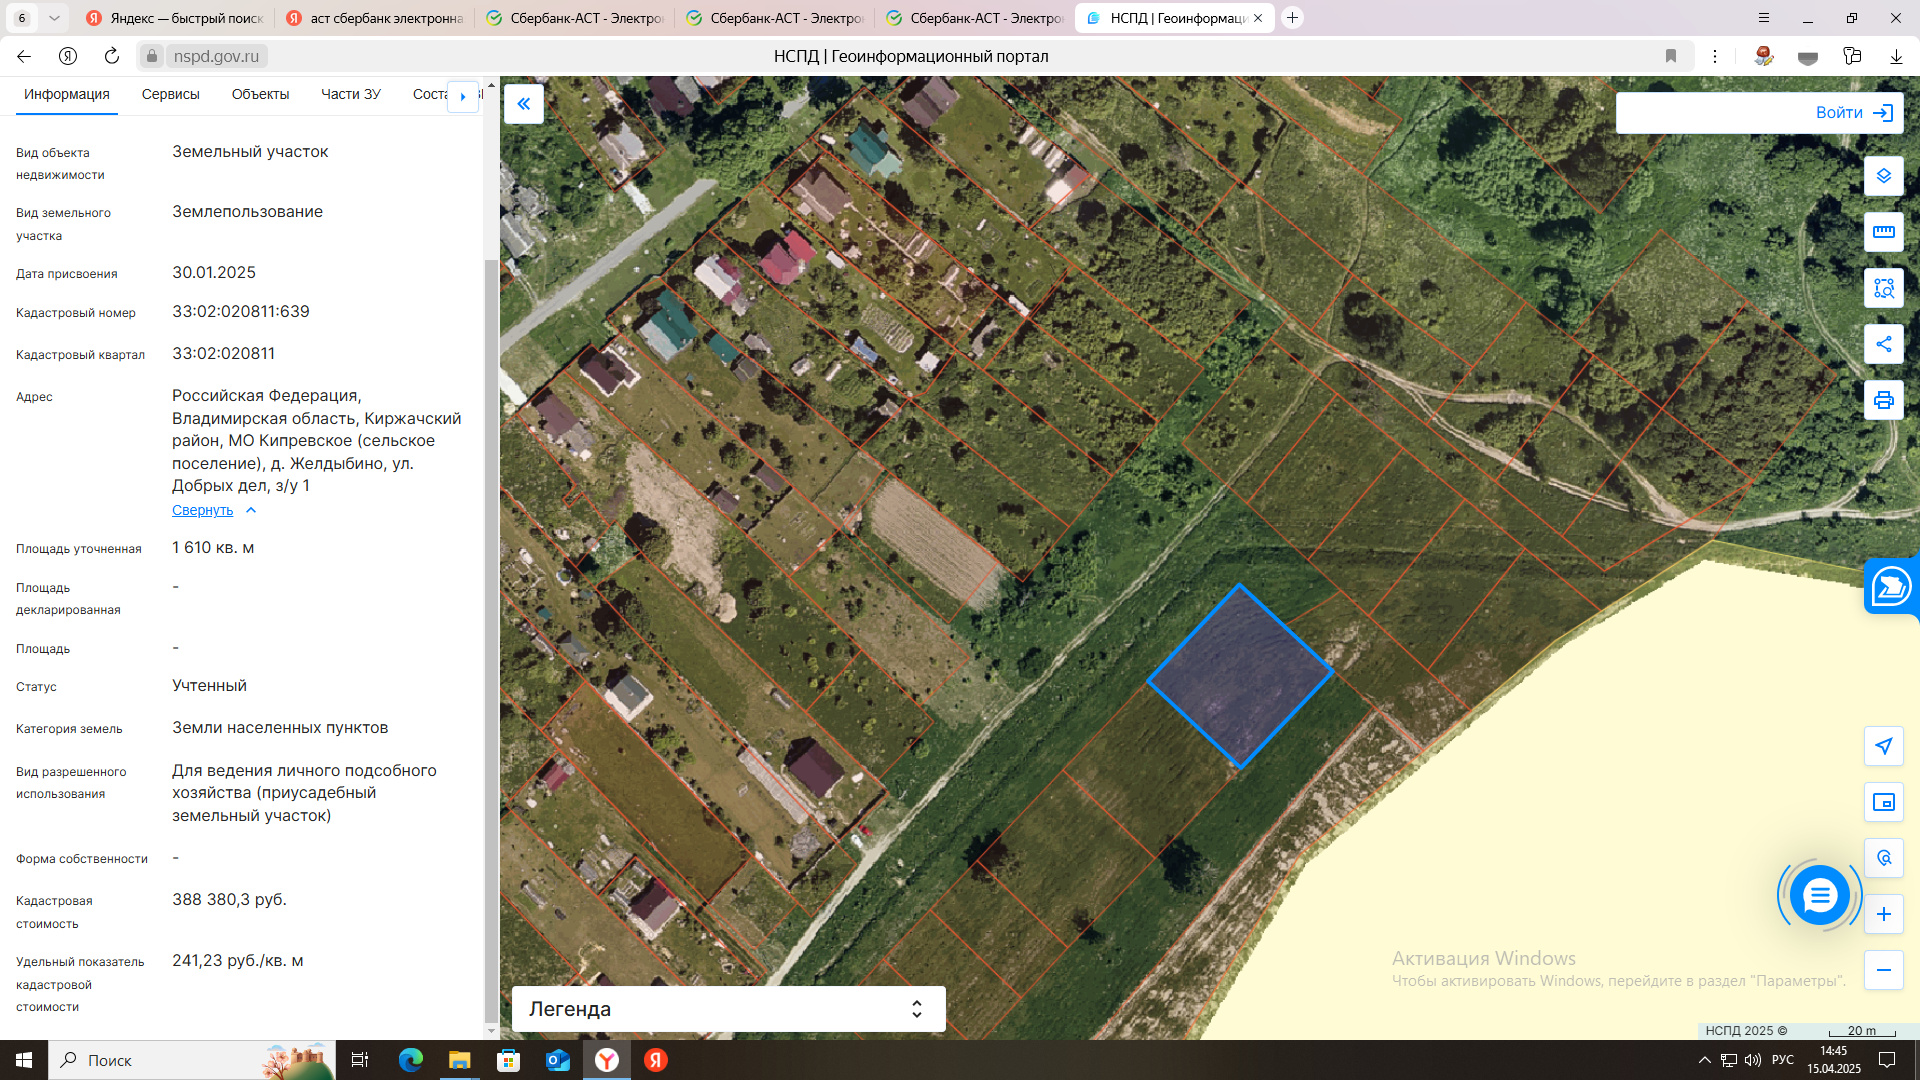
Task: Click the share map icon
Action: coord(1883,344)
